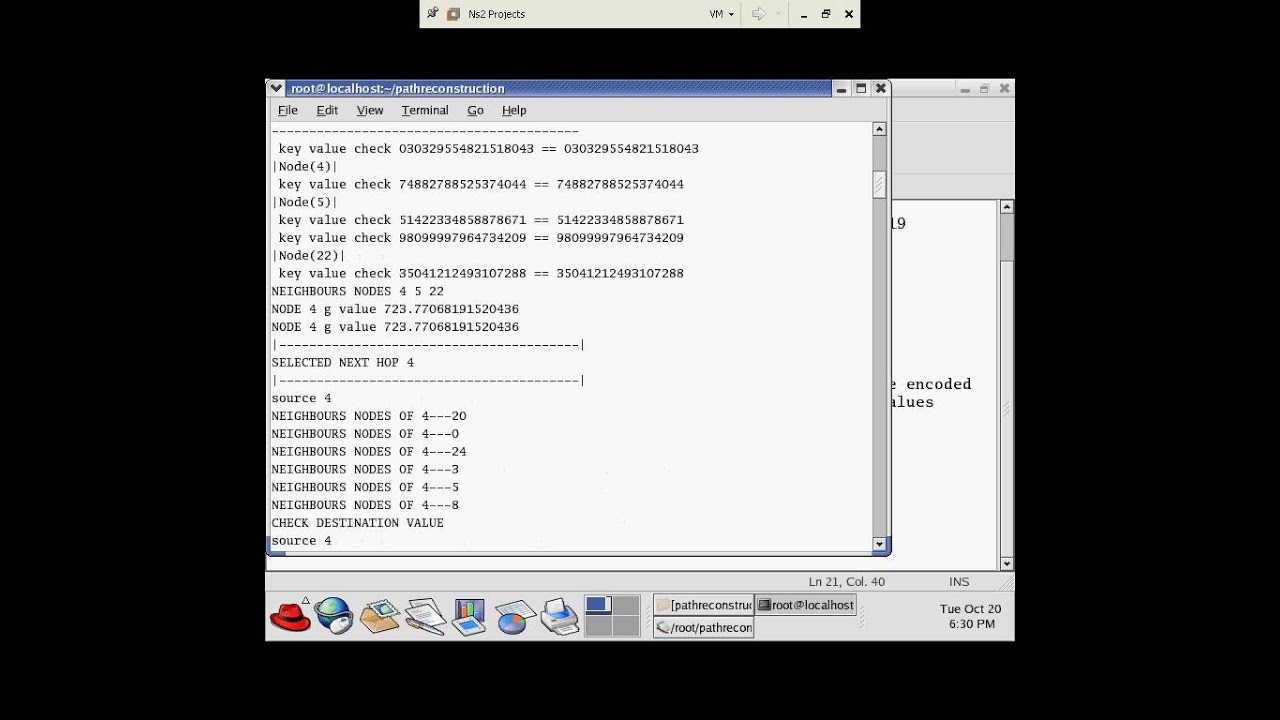Open the terminal window menu arrow
This screenshot has height=720, width=1280.
tap(276, 88)
